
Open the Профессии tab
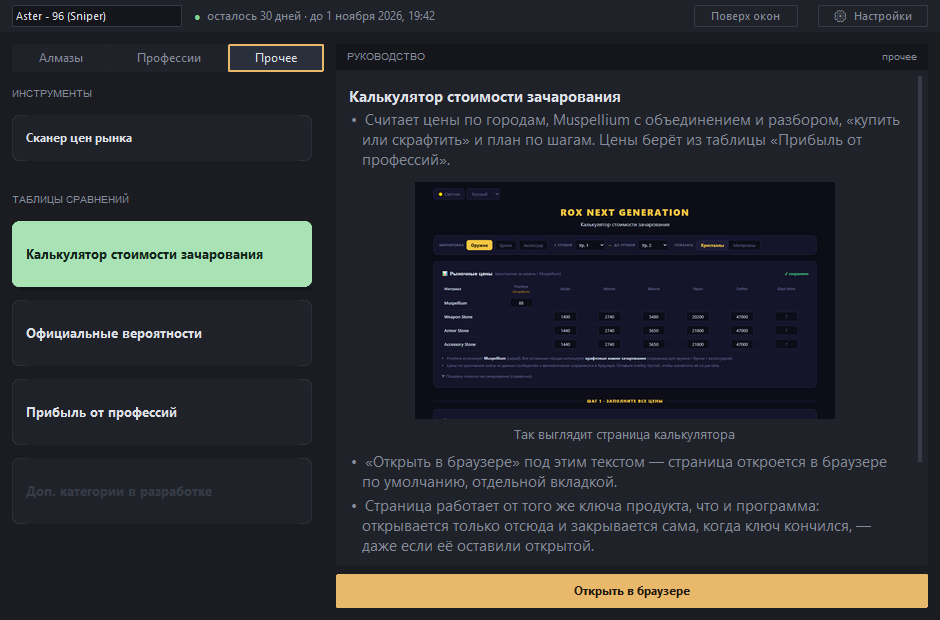(168, 58)
